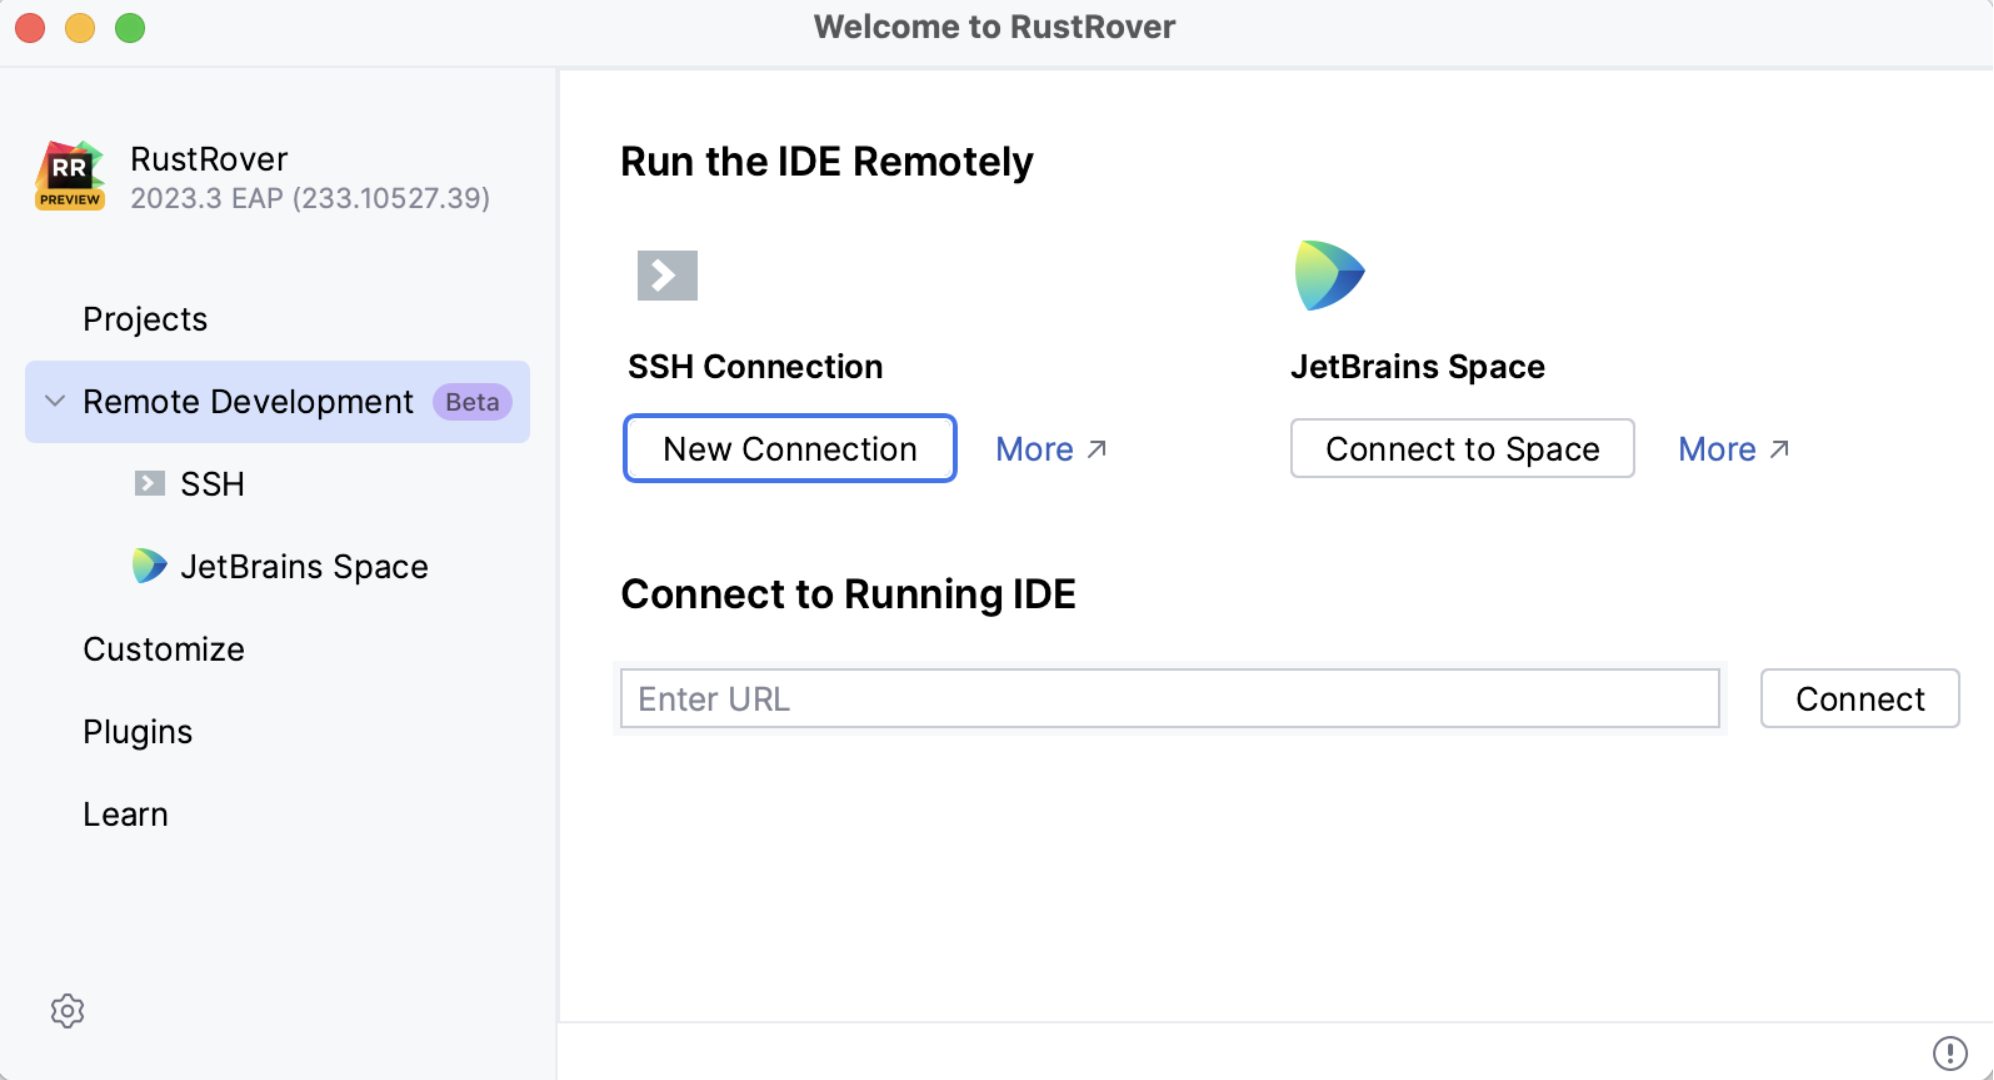Open the Projects section
1994x1080 pixels.
pos(145,319)
